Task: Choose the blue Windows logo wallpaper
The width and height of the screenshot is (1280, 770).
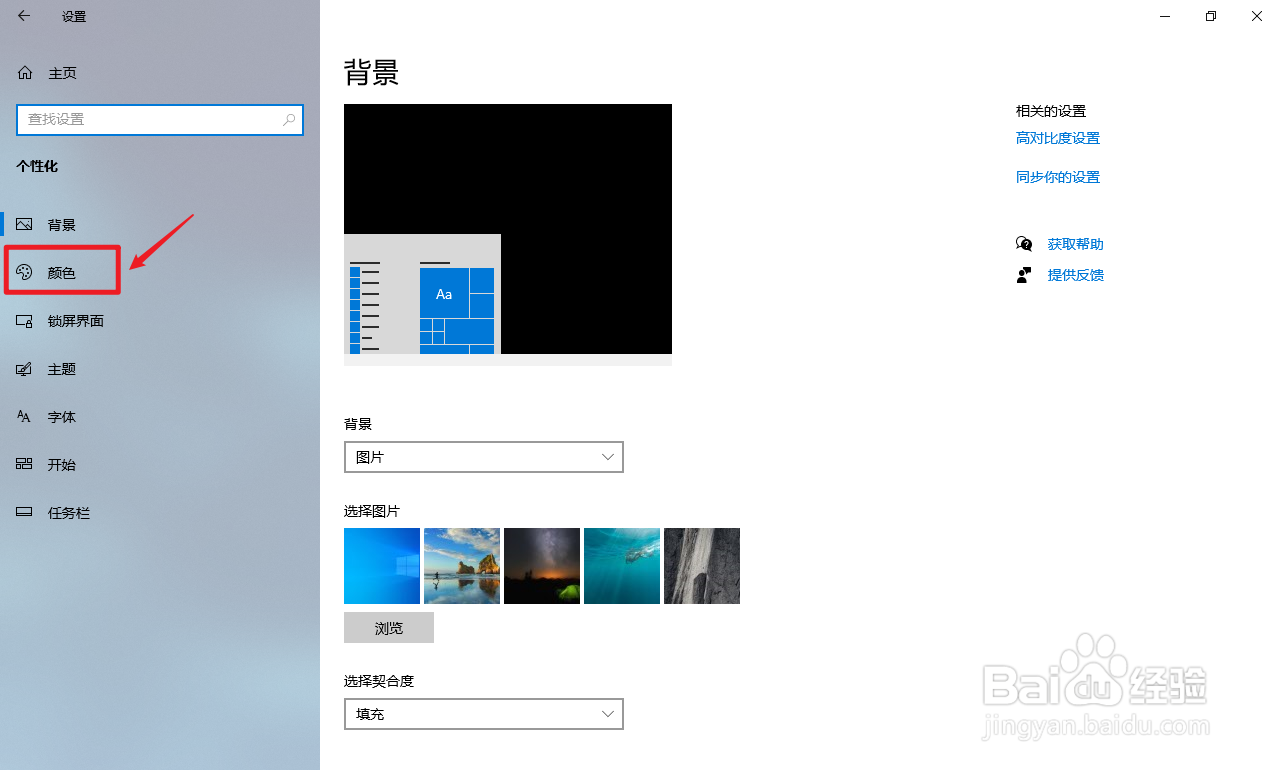Action: [x=382, y=566]
